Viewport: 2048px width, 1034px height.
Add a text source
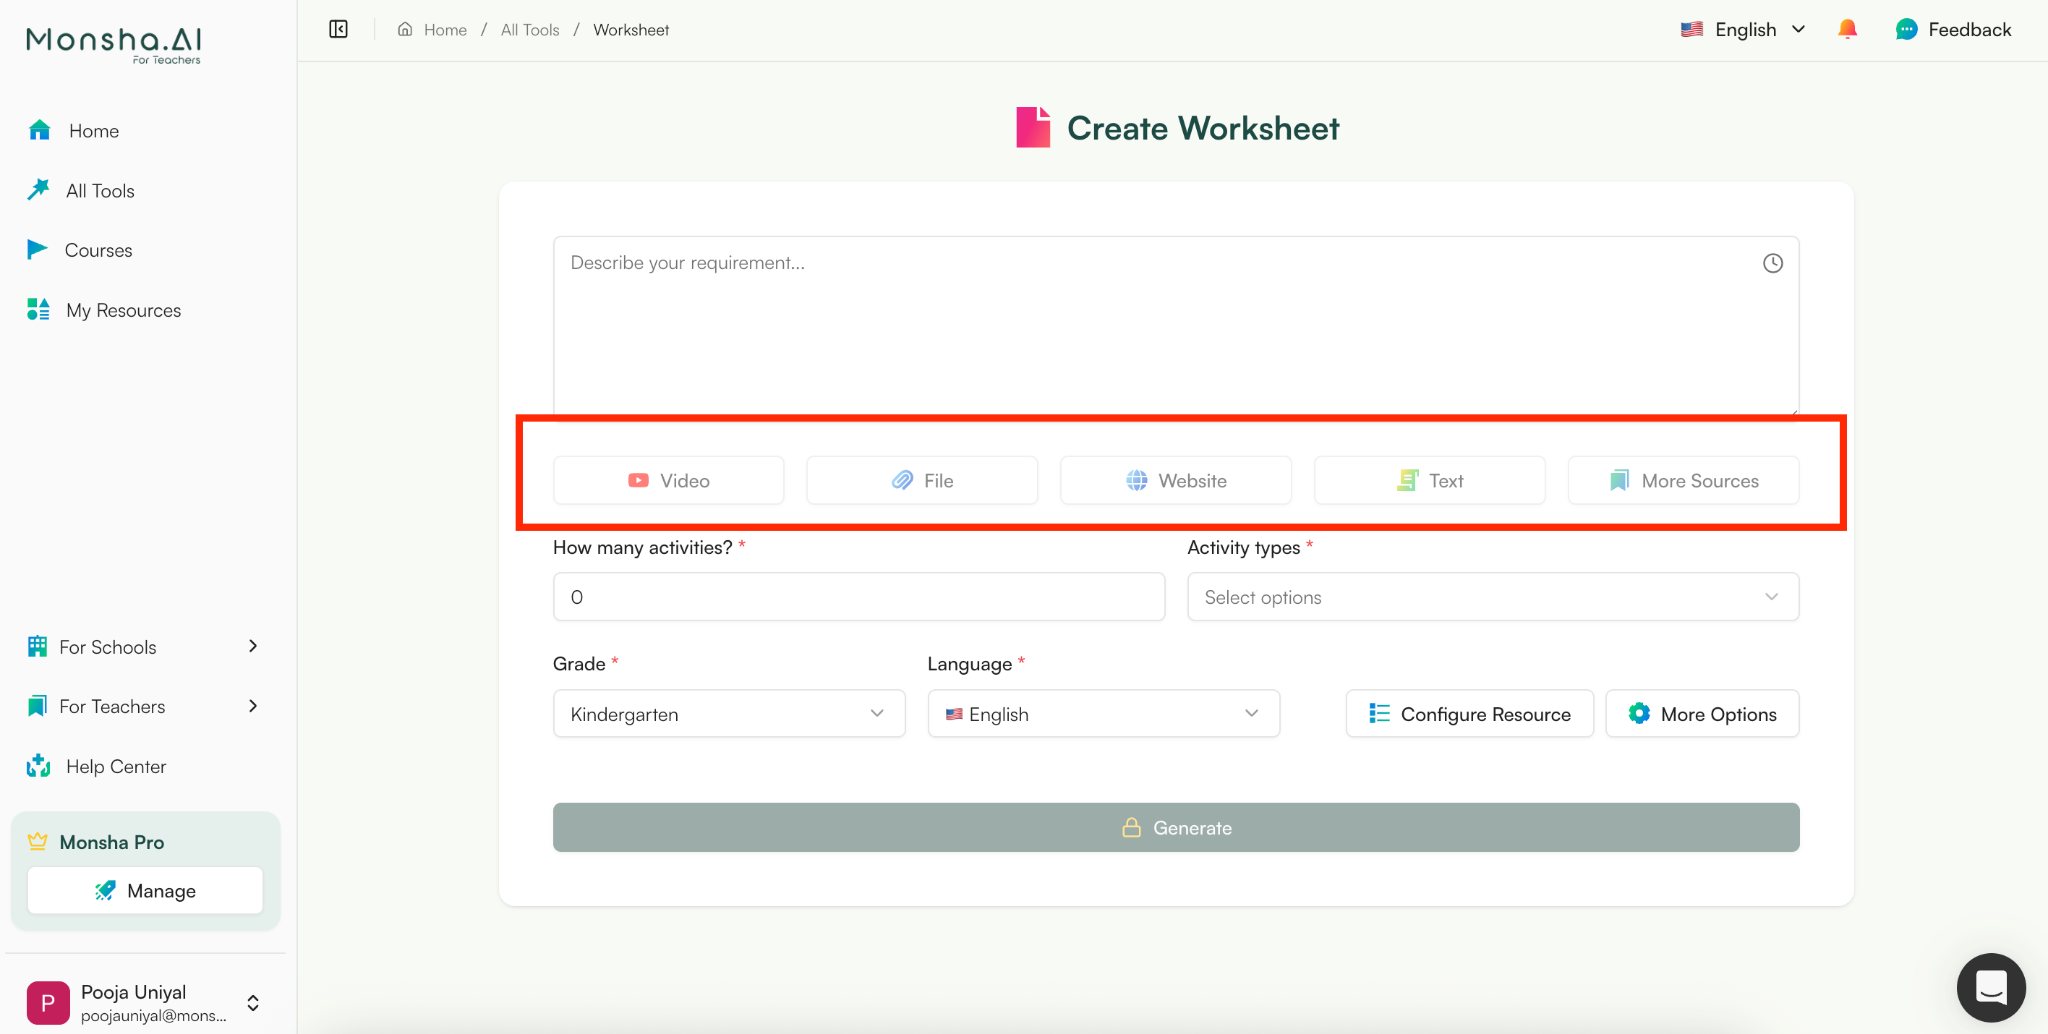(1429, 480)
